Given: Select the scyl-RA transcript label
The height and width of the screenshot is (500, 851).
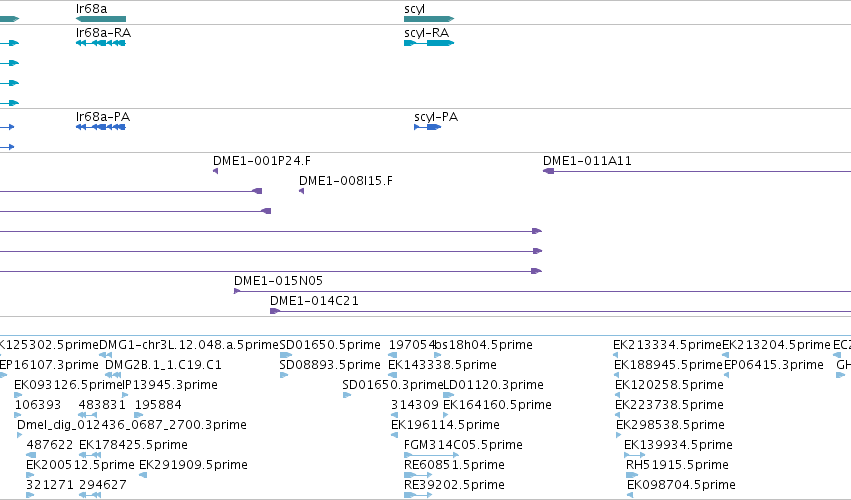Looking at the screenshot, I should (x=427, y=33).
